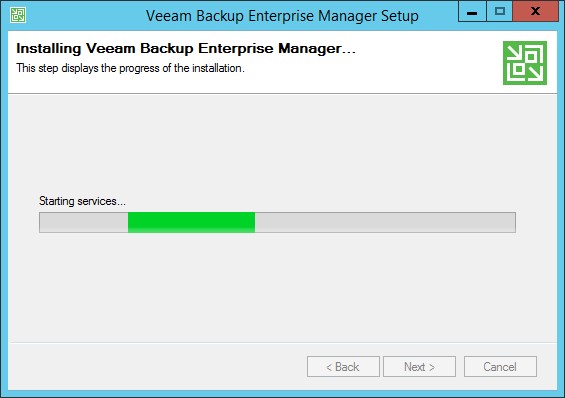Click the 'Veeam Backup Enterprise Manager Setup' window title

pyautogui.click(x=282, y=16)
